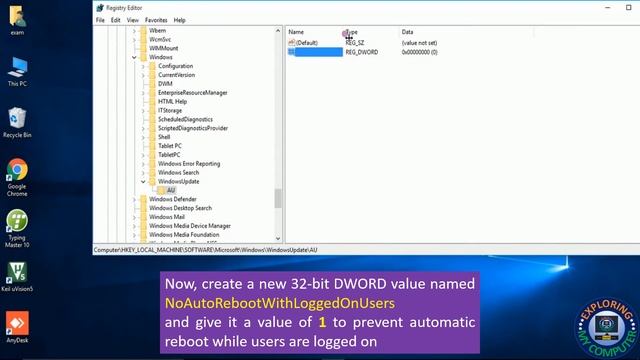Select the AU key folder icon

click(x=161, y=190)
